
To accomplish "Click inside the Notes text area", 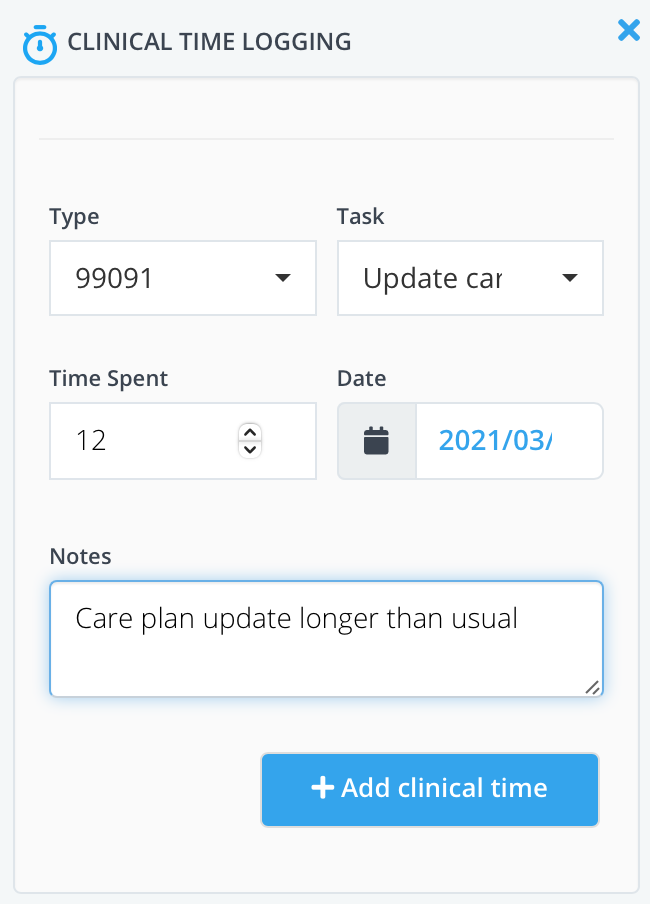I will click(326, 650).
